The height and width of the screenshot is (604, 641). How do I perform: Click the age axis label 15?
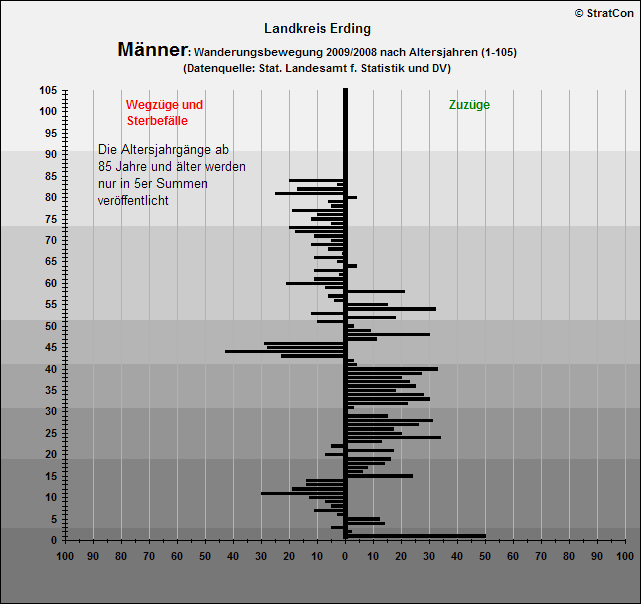(51, 476)
